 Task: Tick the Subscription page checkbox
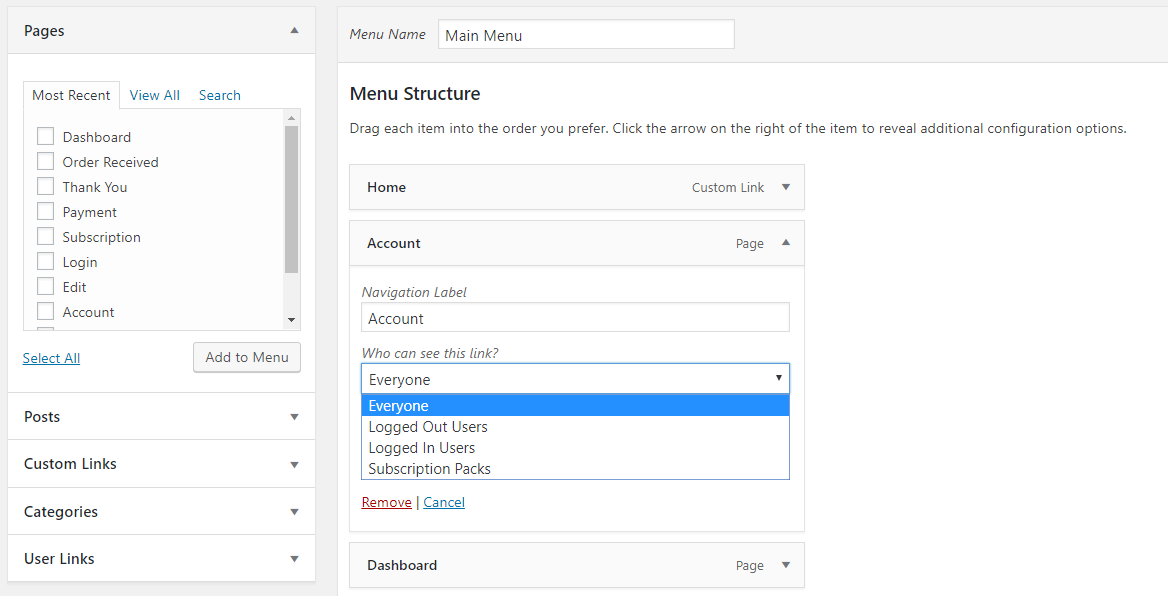point(45,237)
